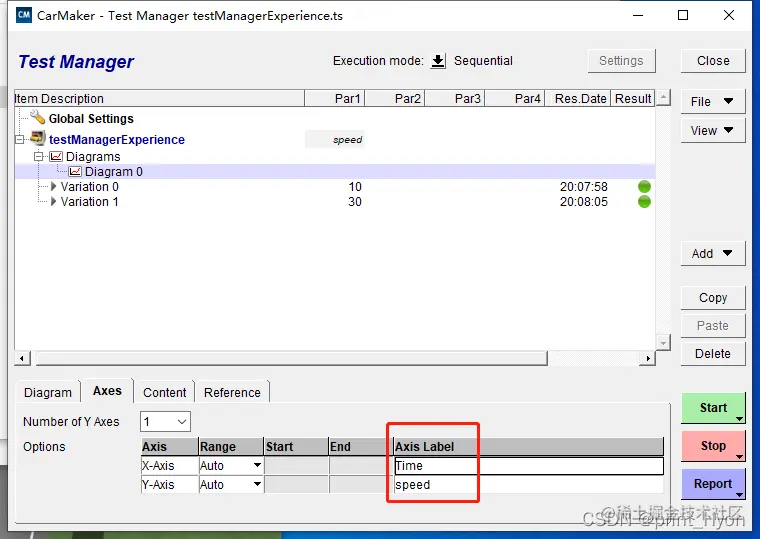
Task: Click the horizontal scrollbar thumb of the test list
Action: [x=292, y=358]
